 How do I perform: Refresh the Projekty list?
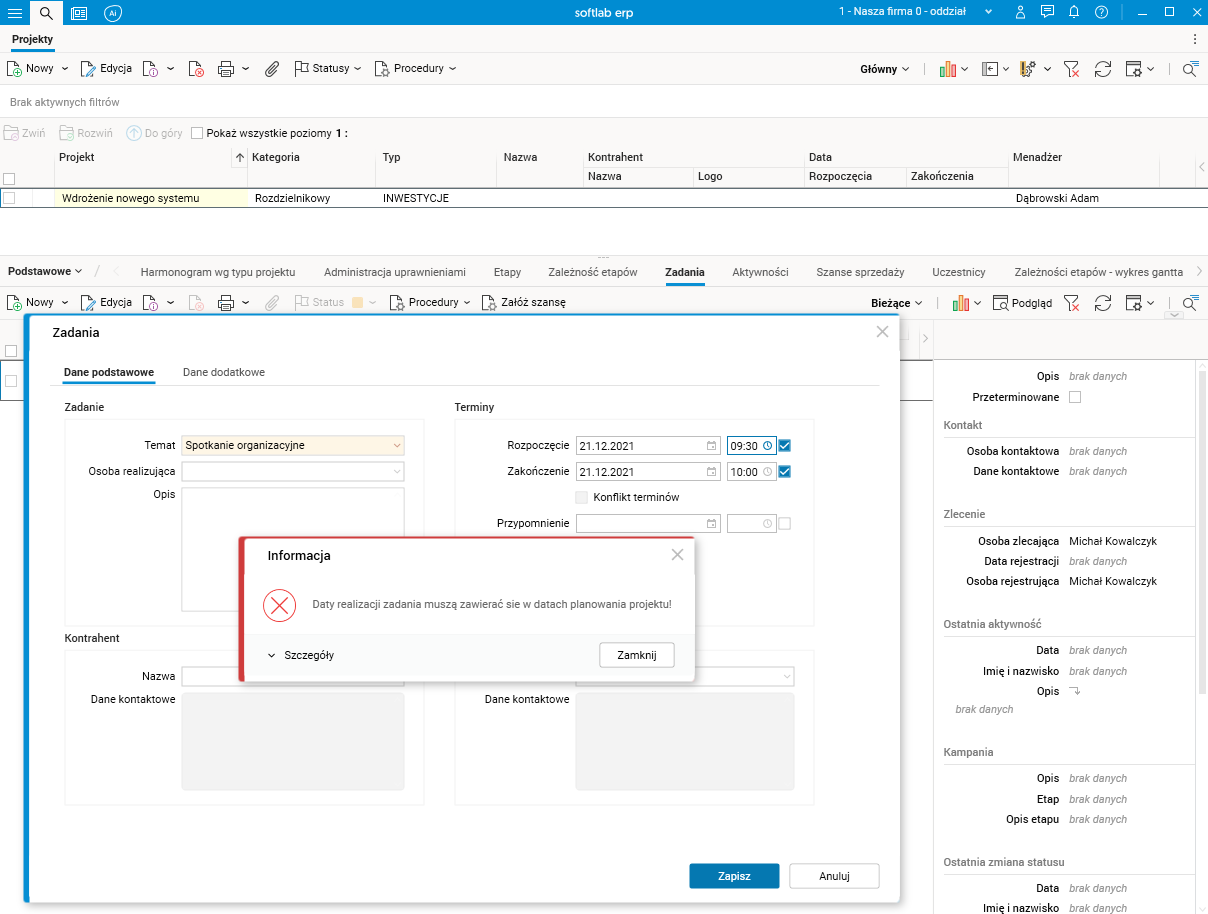1103,69
